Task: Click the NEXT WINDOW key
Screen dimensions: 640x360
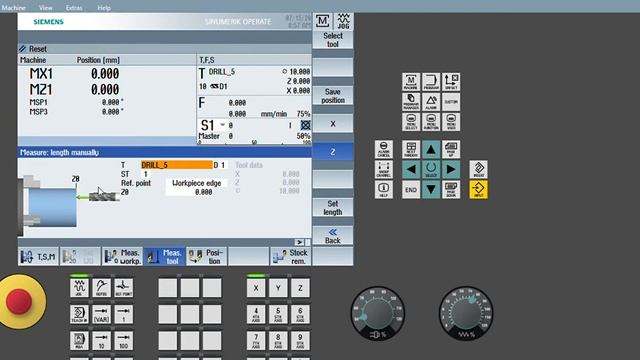Action: [x=411, y=149]
